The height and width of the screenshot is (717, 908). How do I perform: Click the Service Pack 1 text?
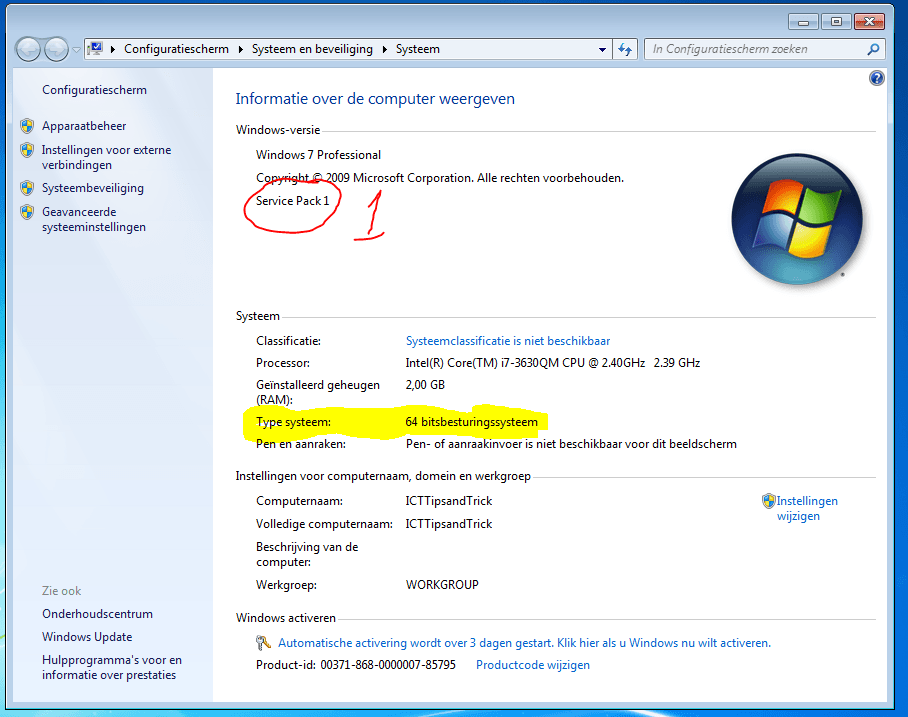click(x=292, y=201)
